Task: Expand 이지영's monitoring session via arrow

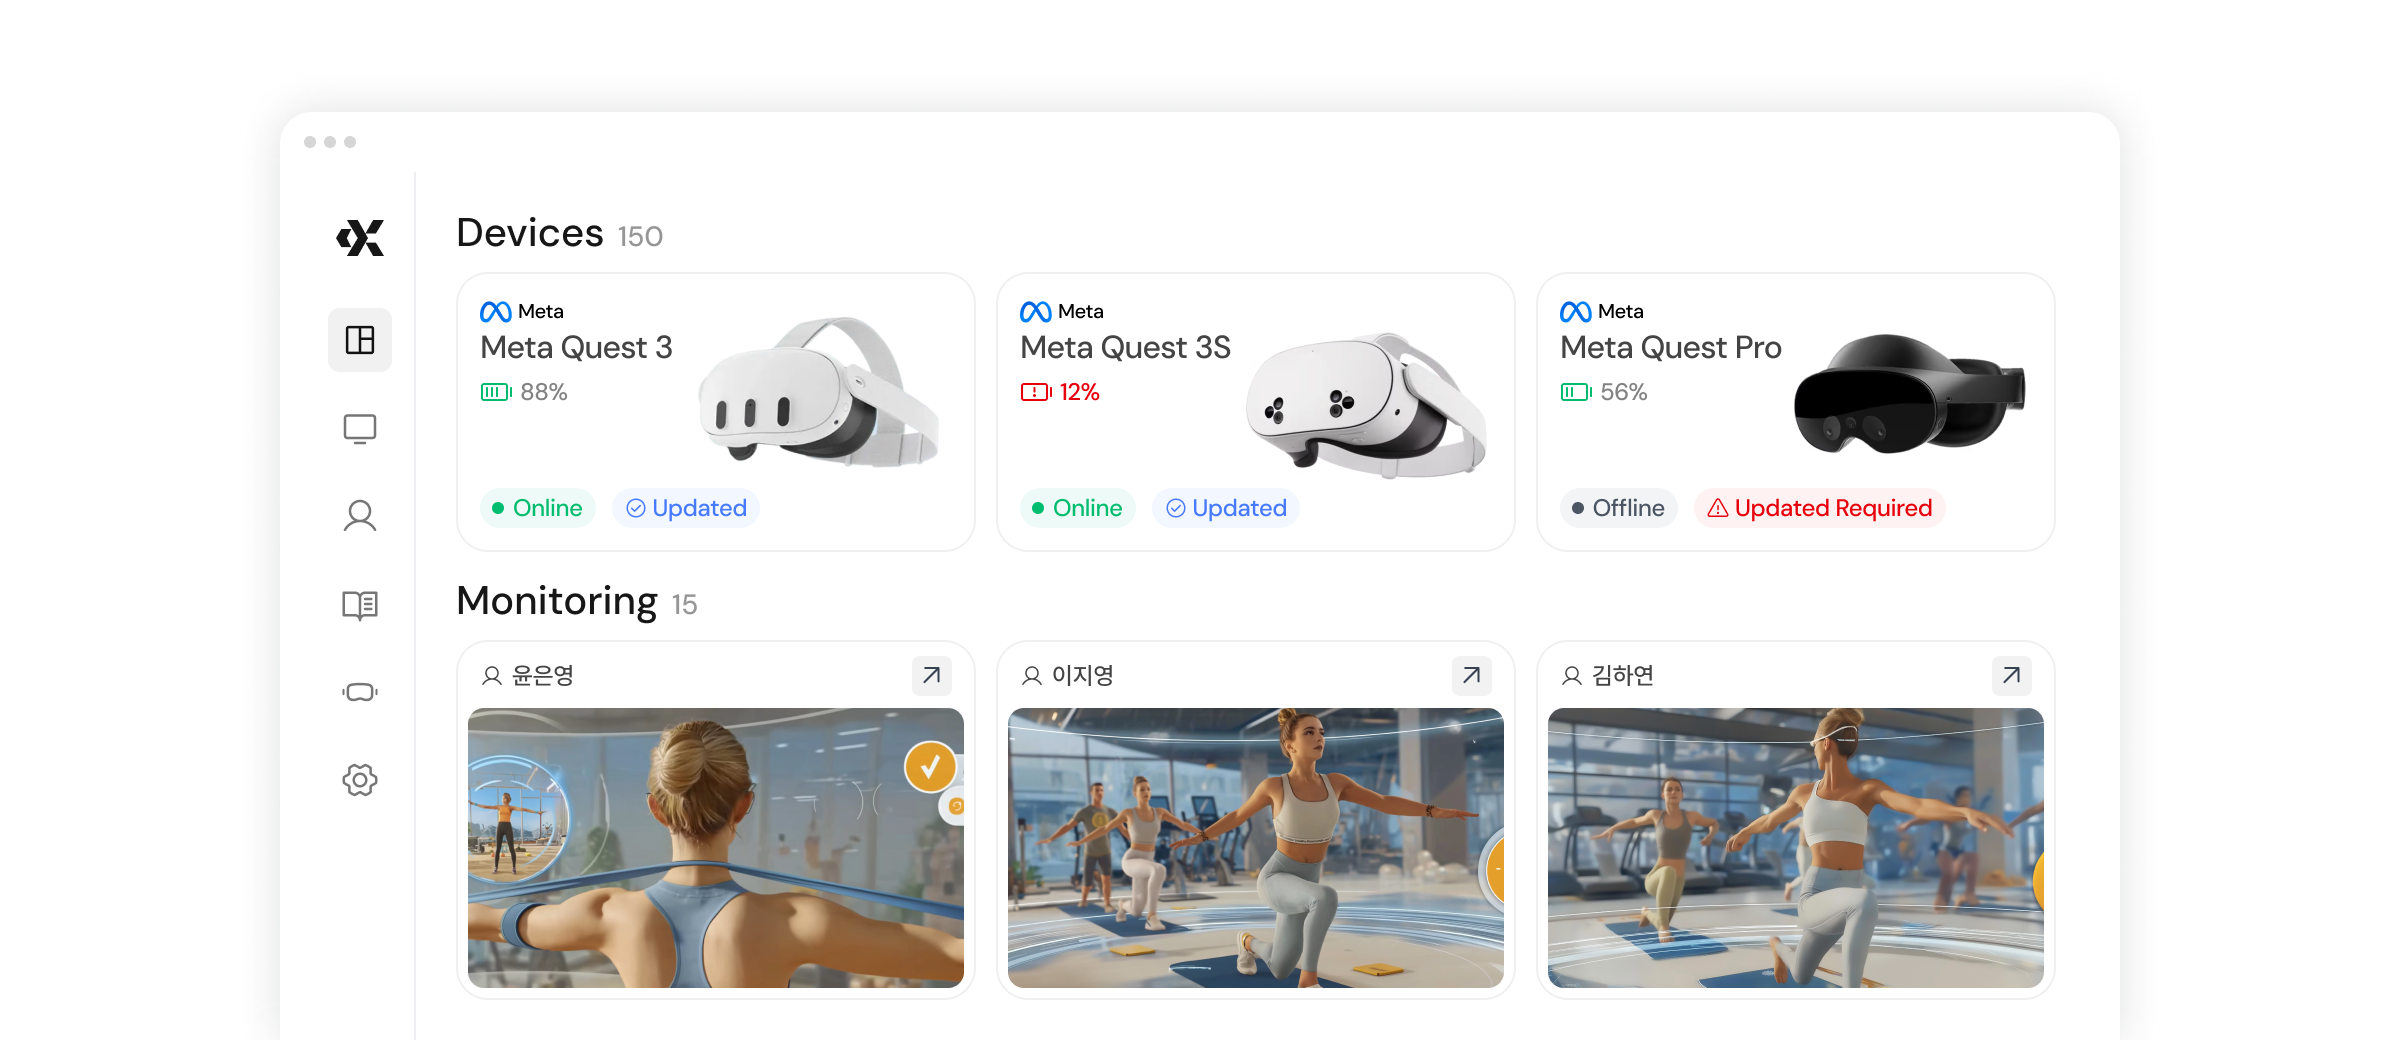Action: click(x=1471, y=676)
